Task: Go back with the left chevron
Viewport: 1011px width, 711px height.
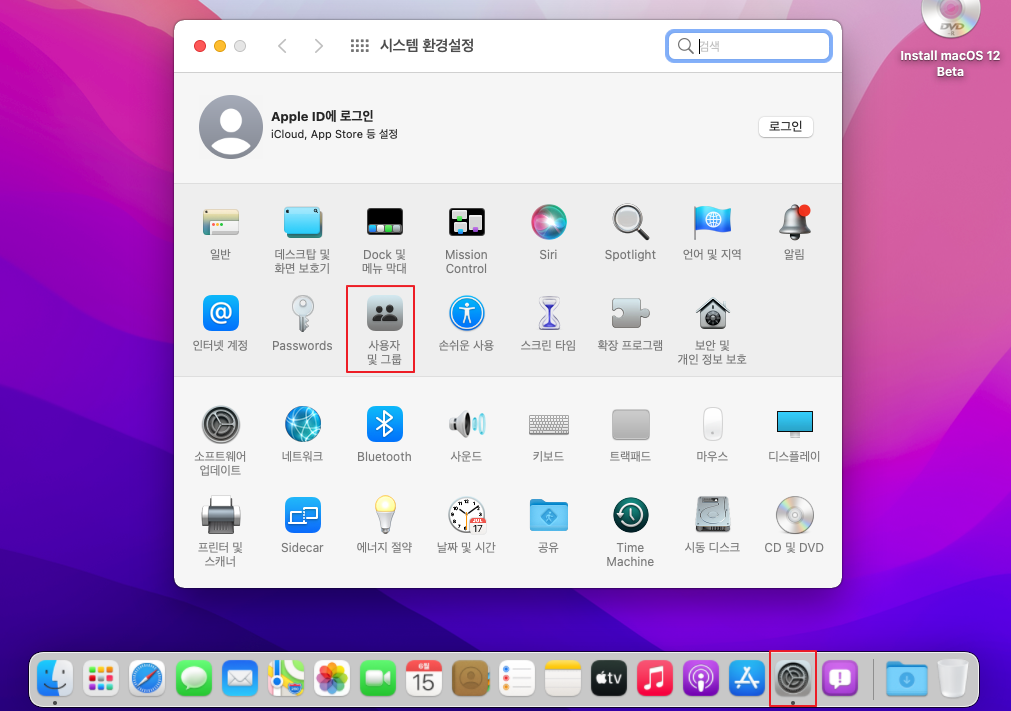Action: pos(282,46)
